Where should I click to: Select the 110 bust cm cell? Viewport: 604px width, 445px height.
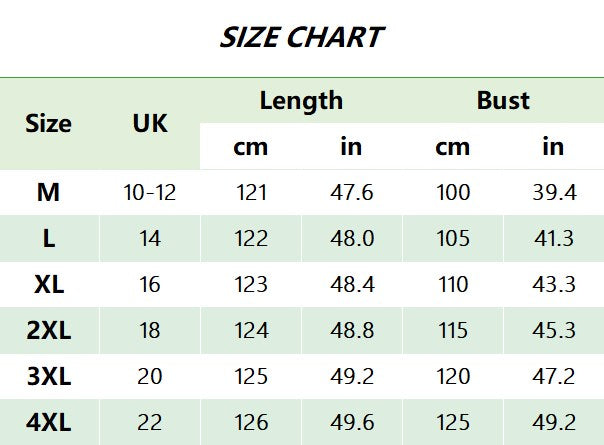(453, 285)
